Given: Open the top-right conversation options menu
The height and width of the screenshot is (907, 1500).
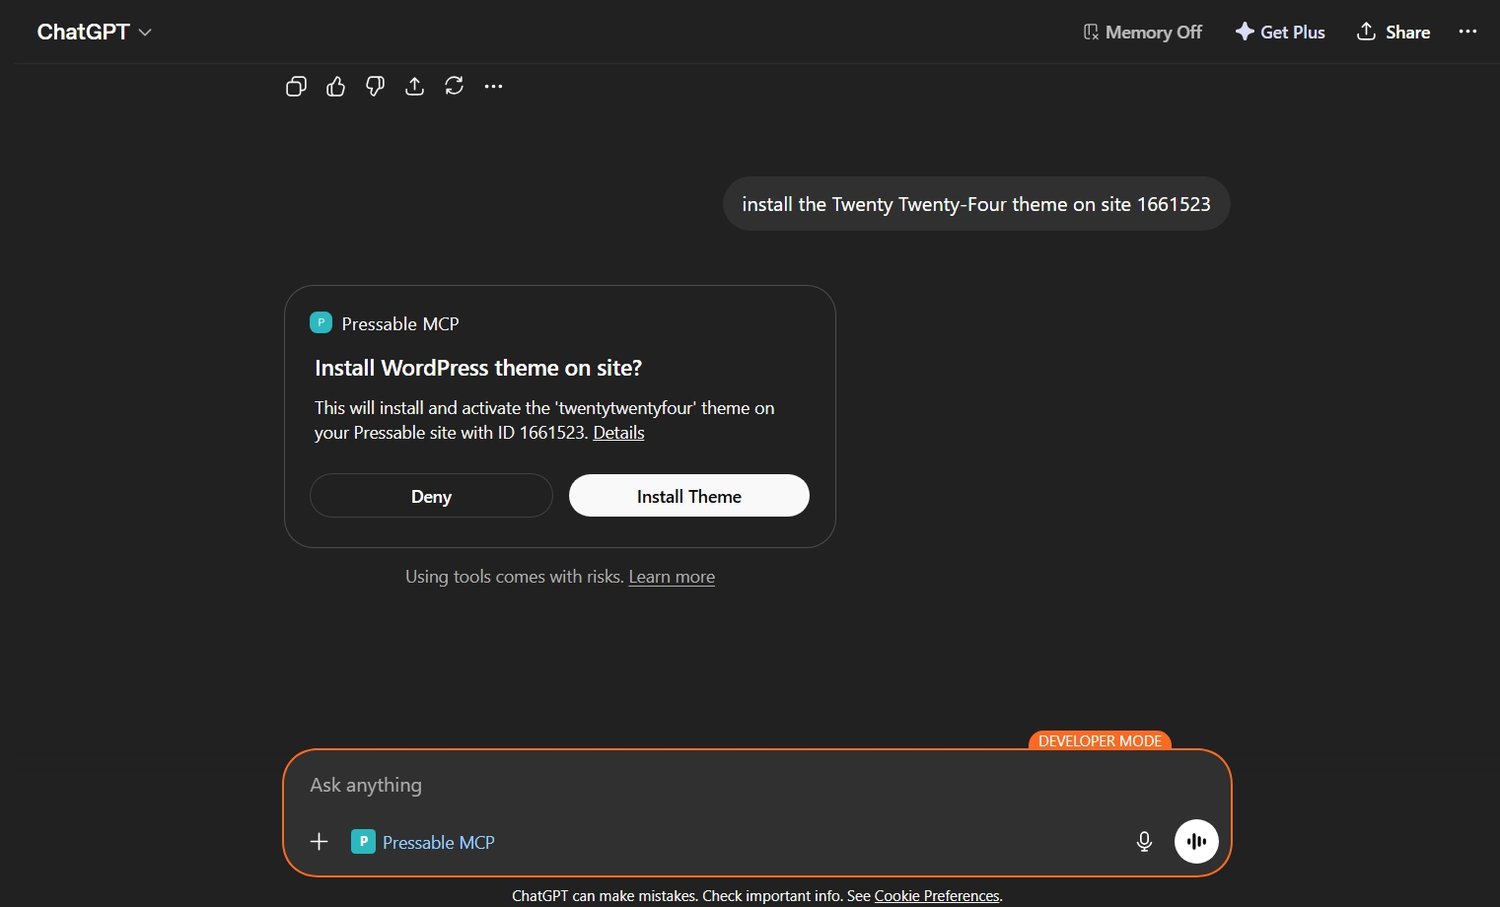Looking at the screenshot, I should (x=1467, y=32).
